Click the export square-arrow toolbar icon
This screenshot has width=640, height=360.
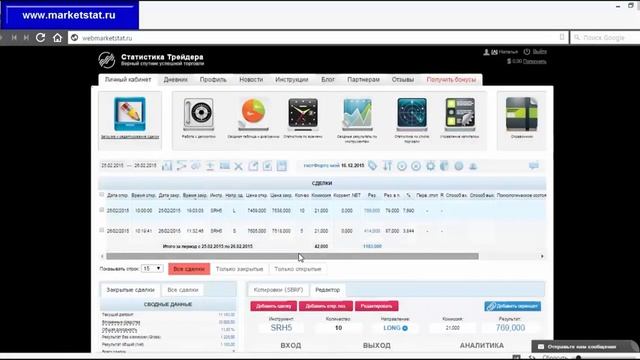pos(253,166)
